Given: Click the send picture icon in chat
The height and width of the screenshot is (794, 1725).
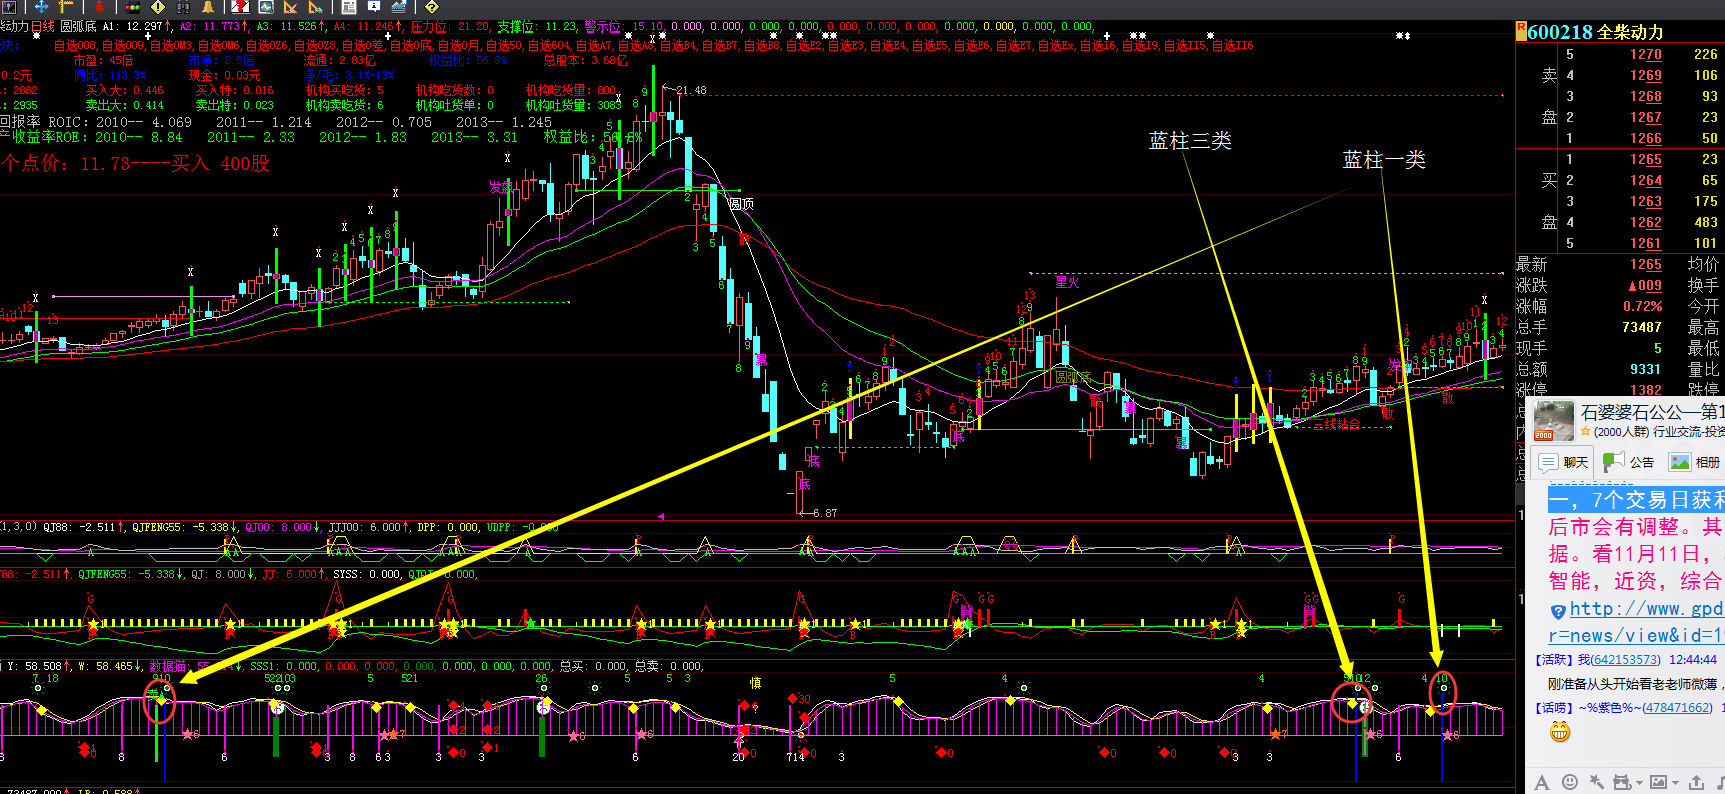Looking at the screenshot, I should (x=1659, y=782).
